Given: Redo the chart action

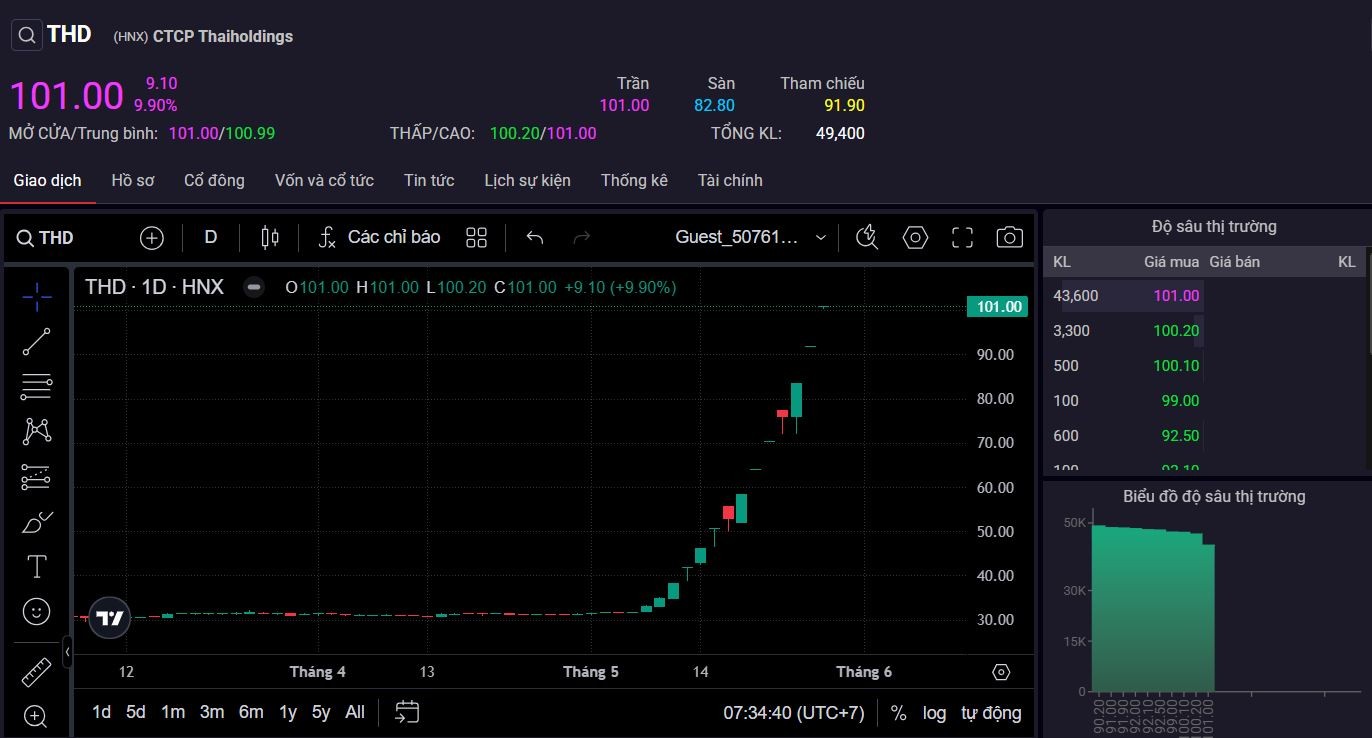Looking at the screenshot, I should pos(582,238).
